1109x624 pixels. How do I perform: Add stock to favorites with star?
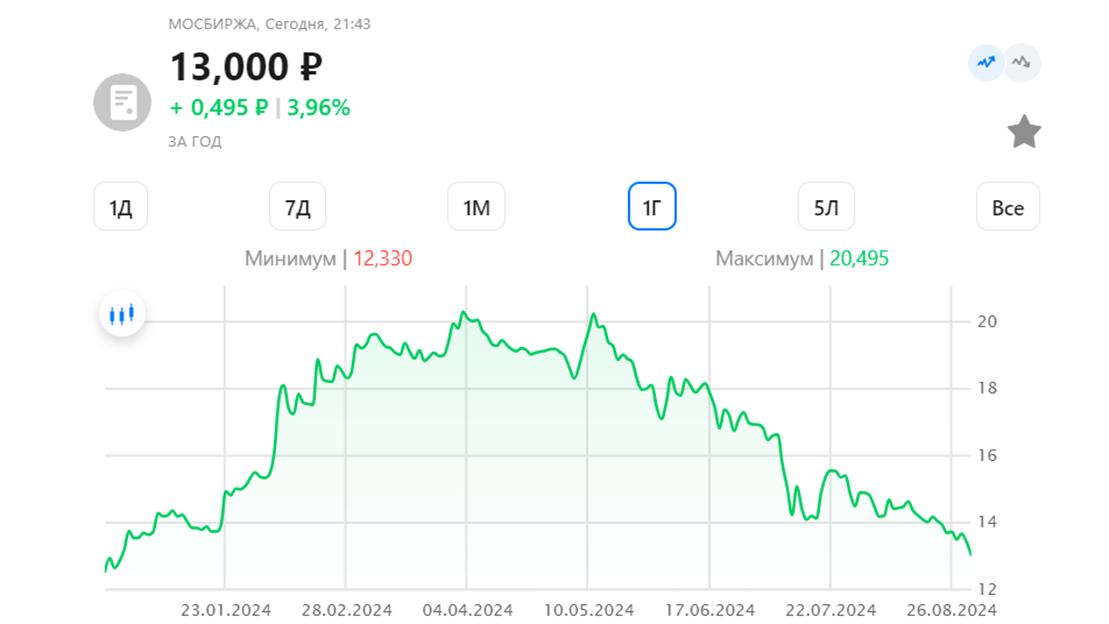[1023, 132]
